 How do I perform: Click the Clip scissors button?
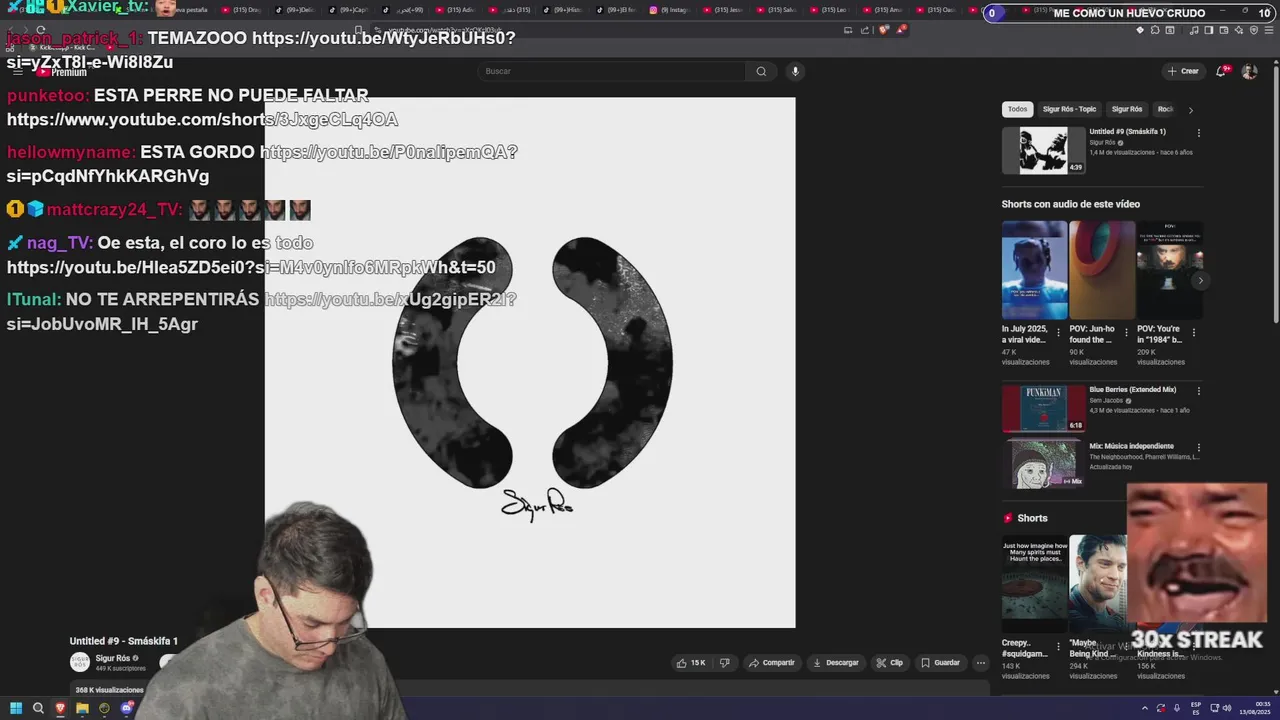[889, 662]
